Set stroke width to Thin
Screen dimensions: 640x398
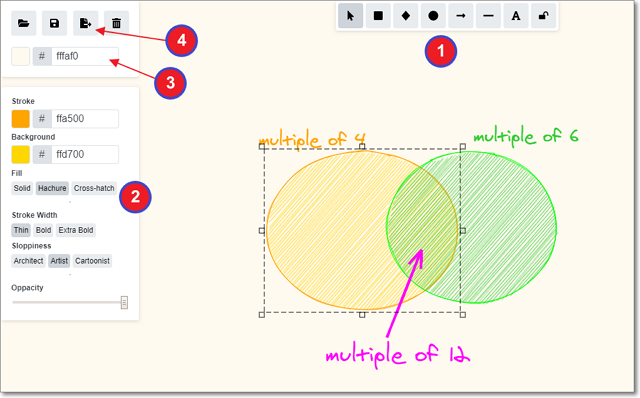click(21, 230)
